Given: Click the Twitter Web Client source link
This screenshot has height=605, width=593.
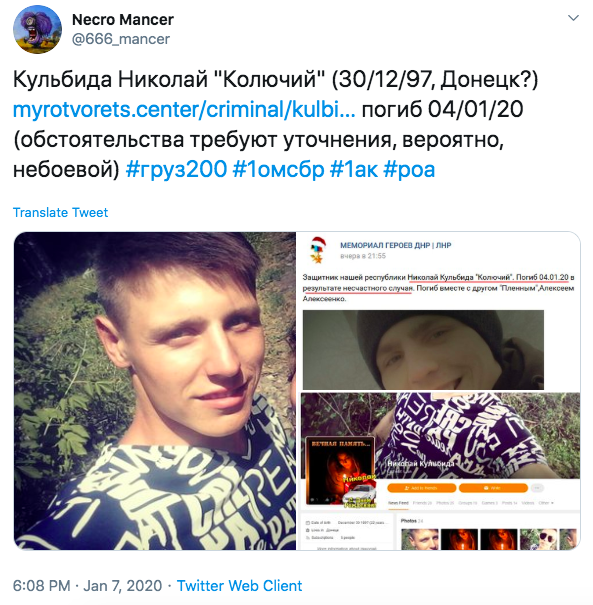Looking at the screenshot, I should click(x=239, y=586).
